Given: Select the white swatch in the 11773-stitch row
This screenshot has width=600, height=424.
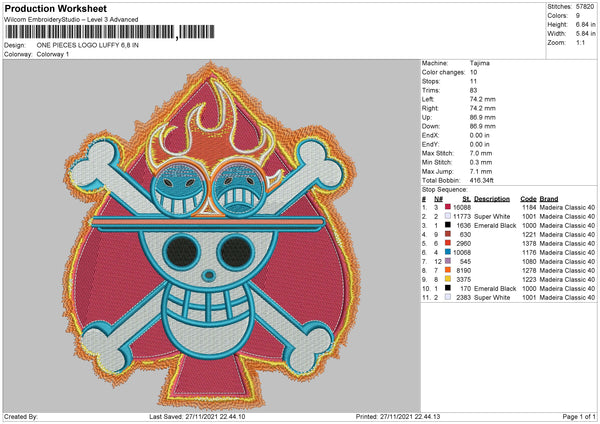Looking at the screenshot, I should click(448, 216).
